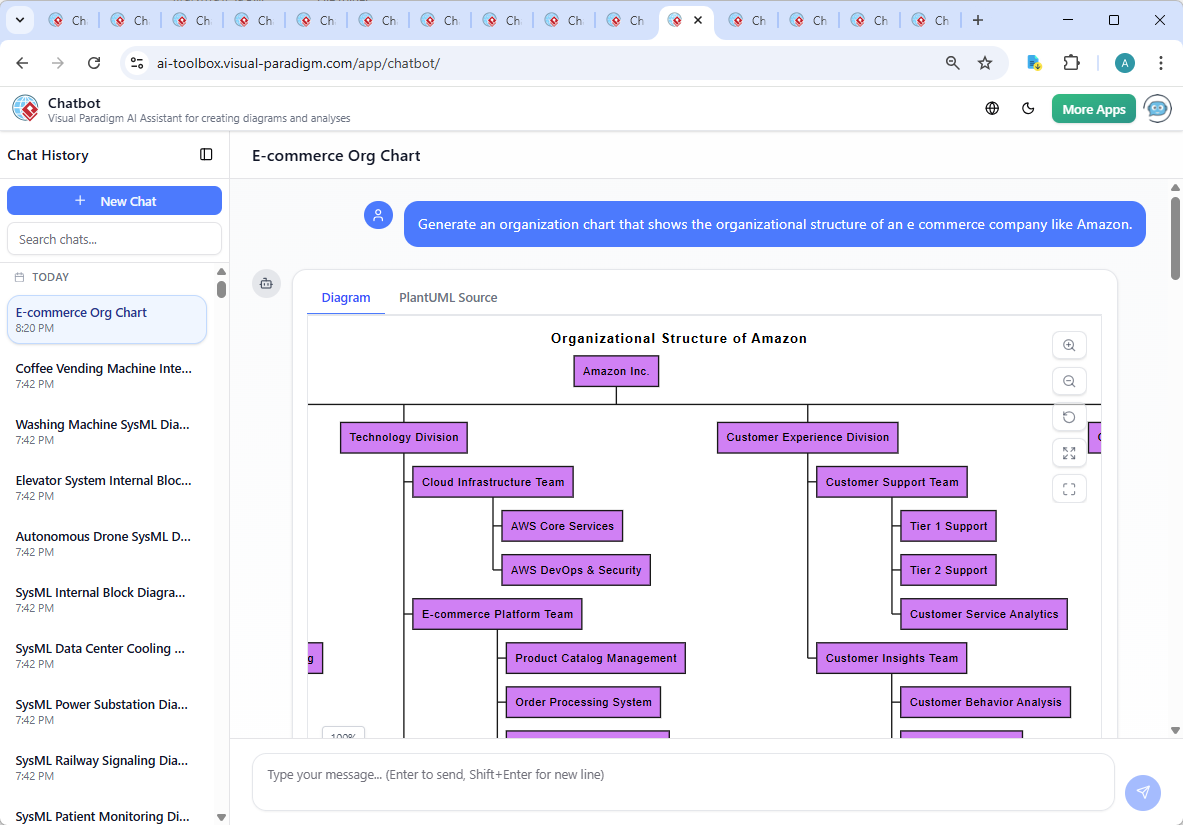Image resolution: width=1183 pixels, height=825 pixels.
Task: Reset the diagram view
Action: (x=1069, y=417)
